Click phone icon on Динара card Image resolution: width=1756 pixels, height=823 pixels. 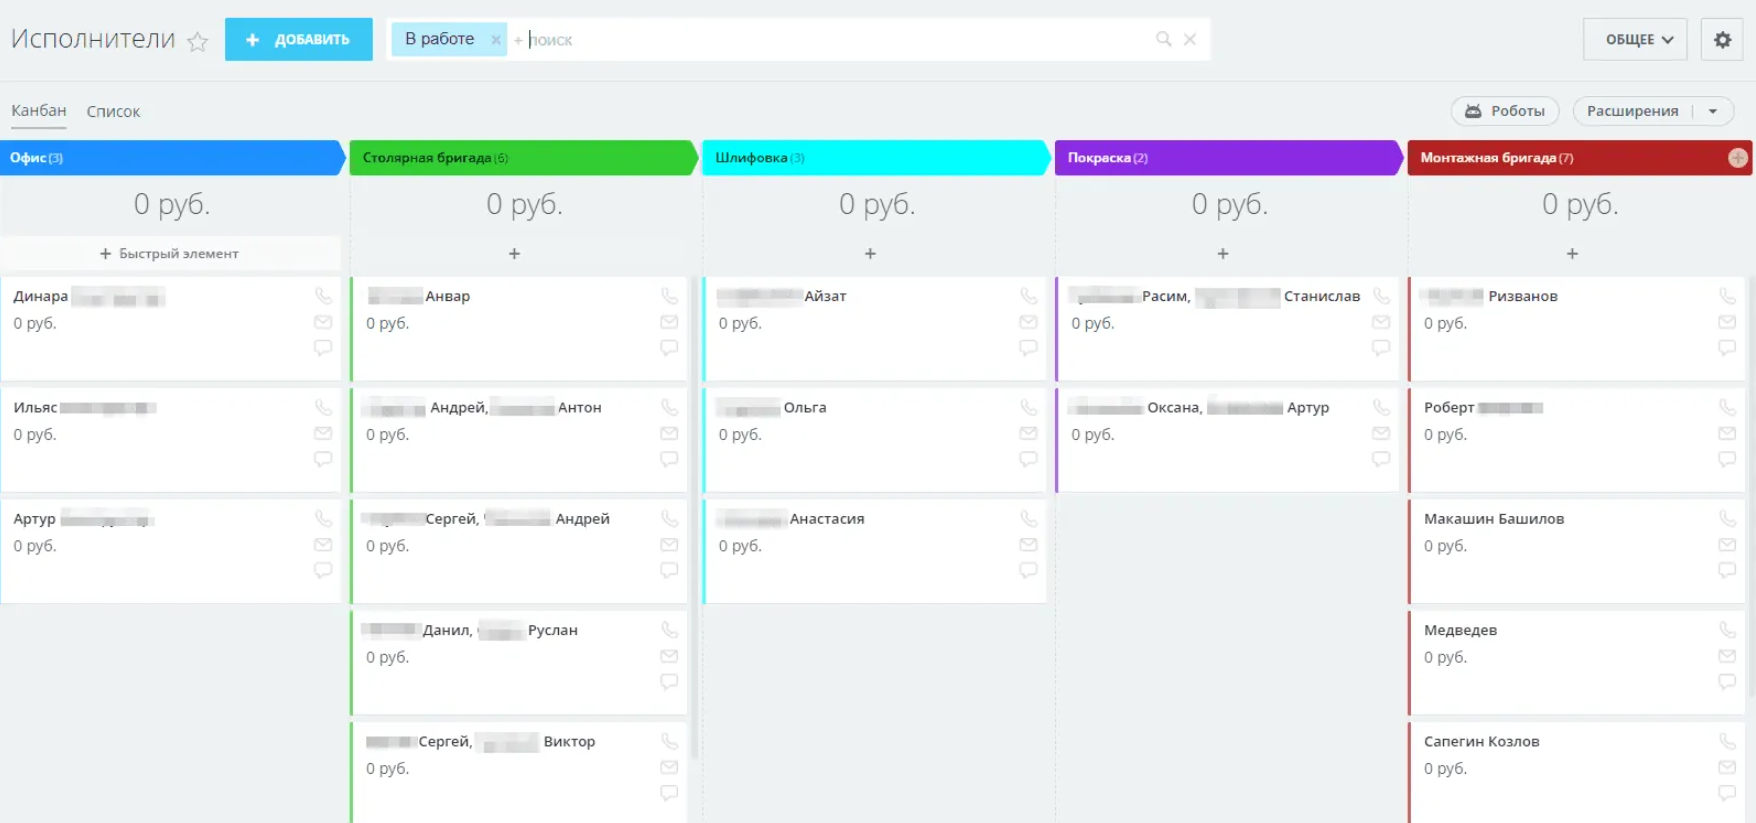coord(323,296)
